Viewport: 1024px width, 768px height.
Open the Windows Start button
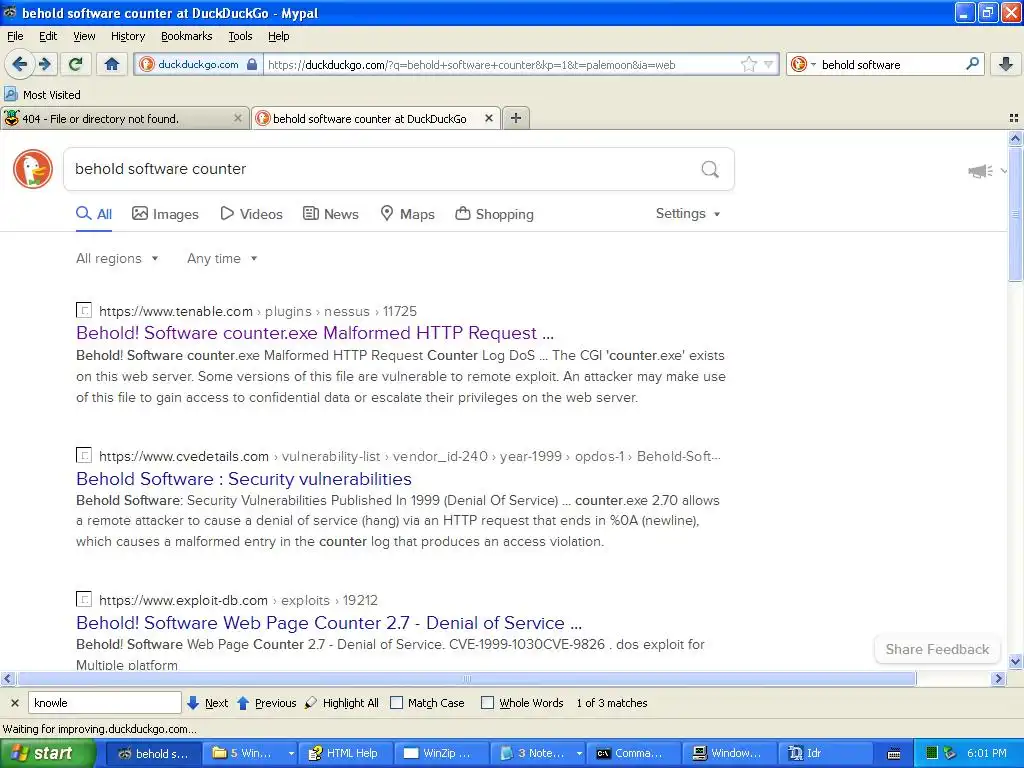tap(48, 753)
